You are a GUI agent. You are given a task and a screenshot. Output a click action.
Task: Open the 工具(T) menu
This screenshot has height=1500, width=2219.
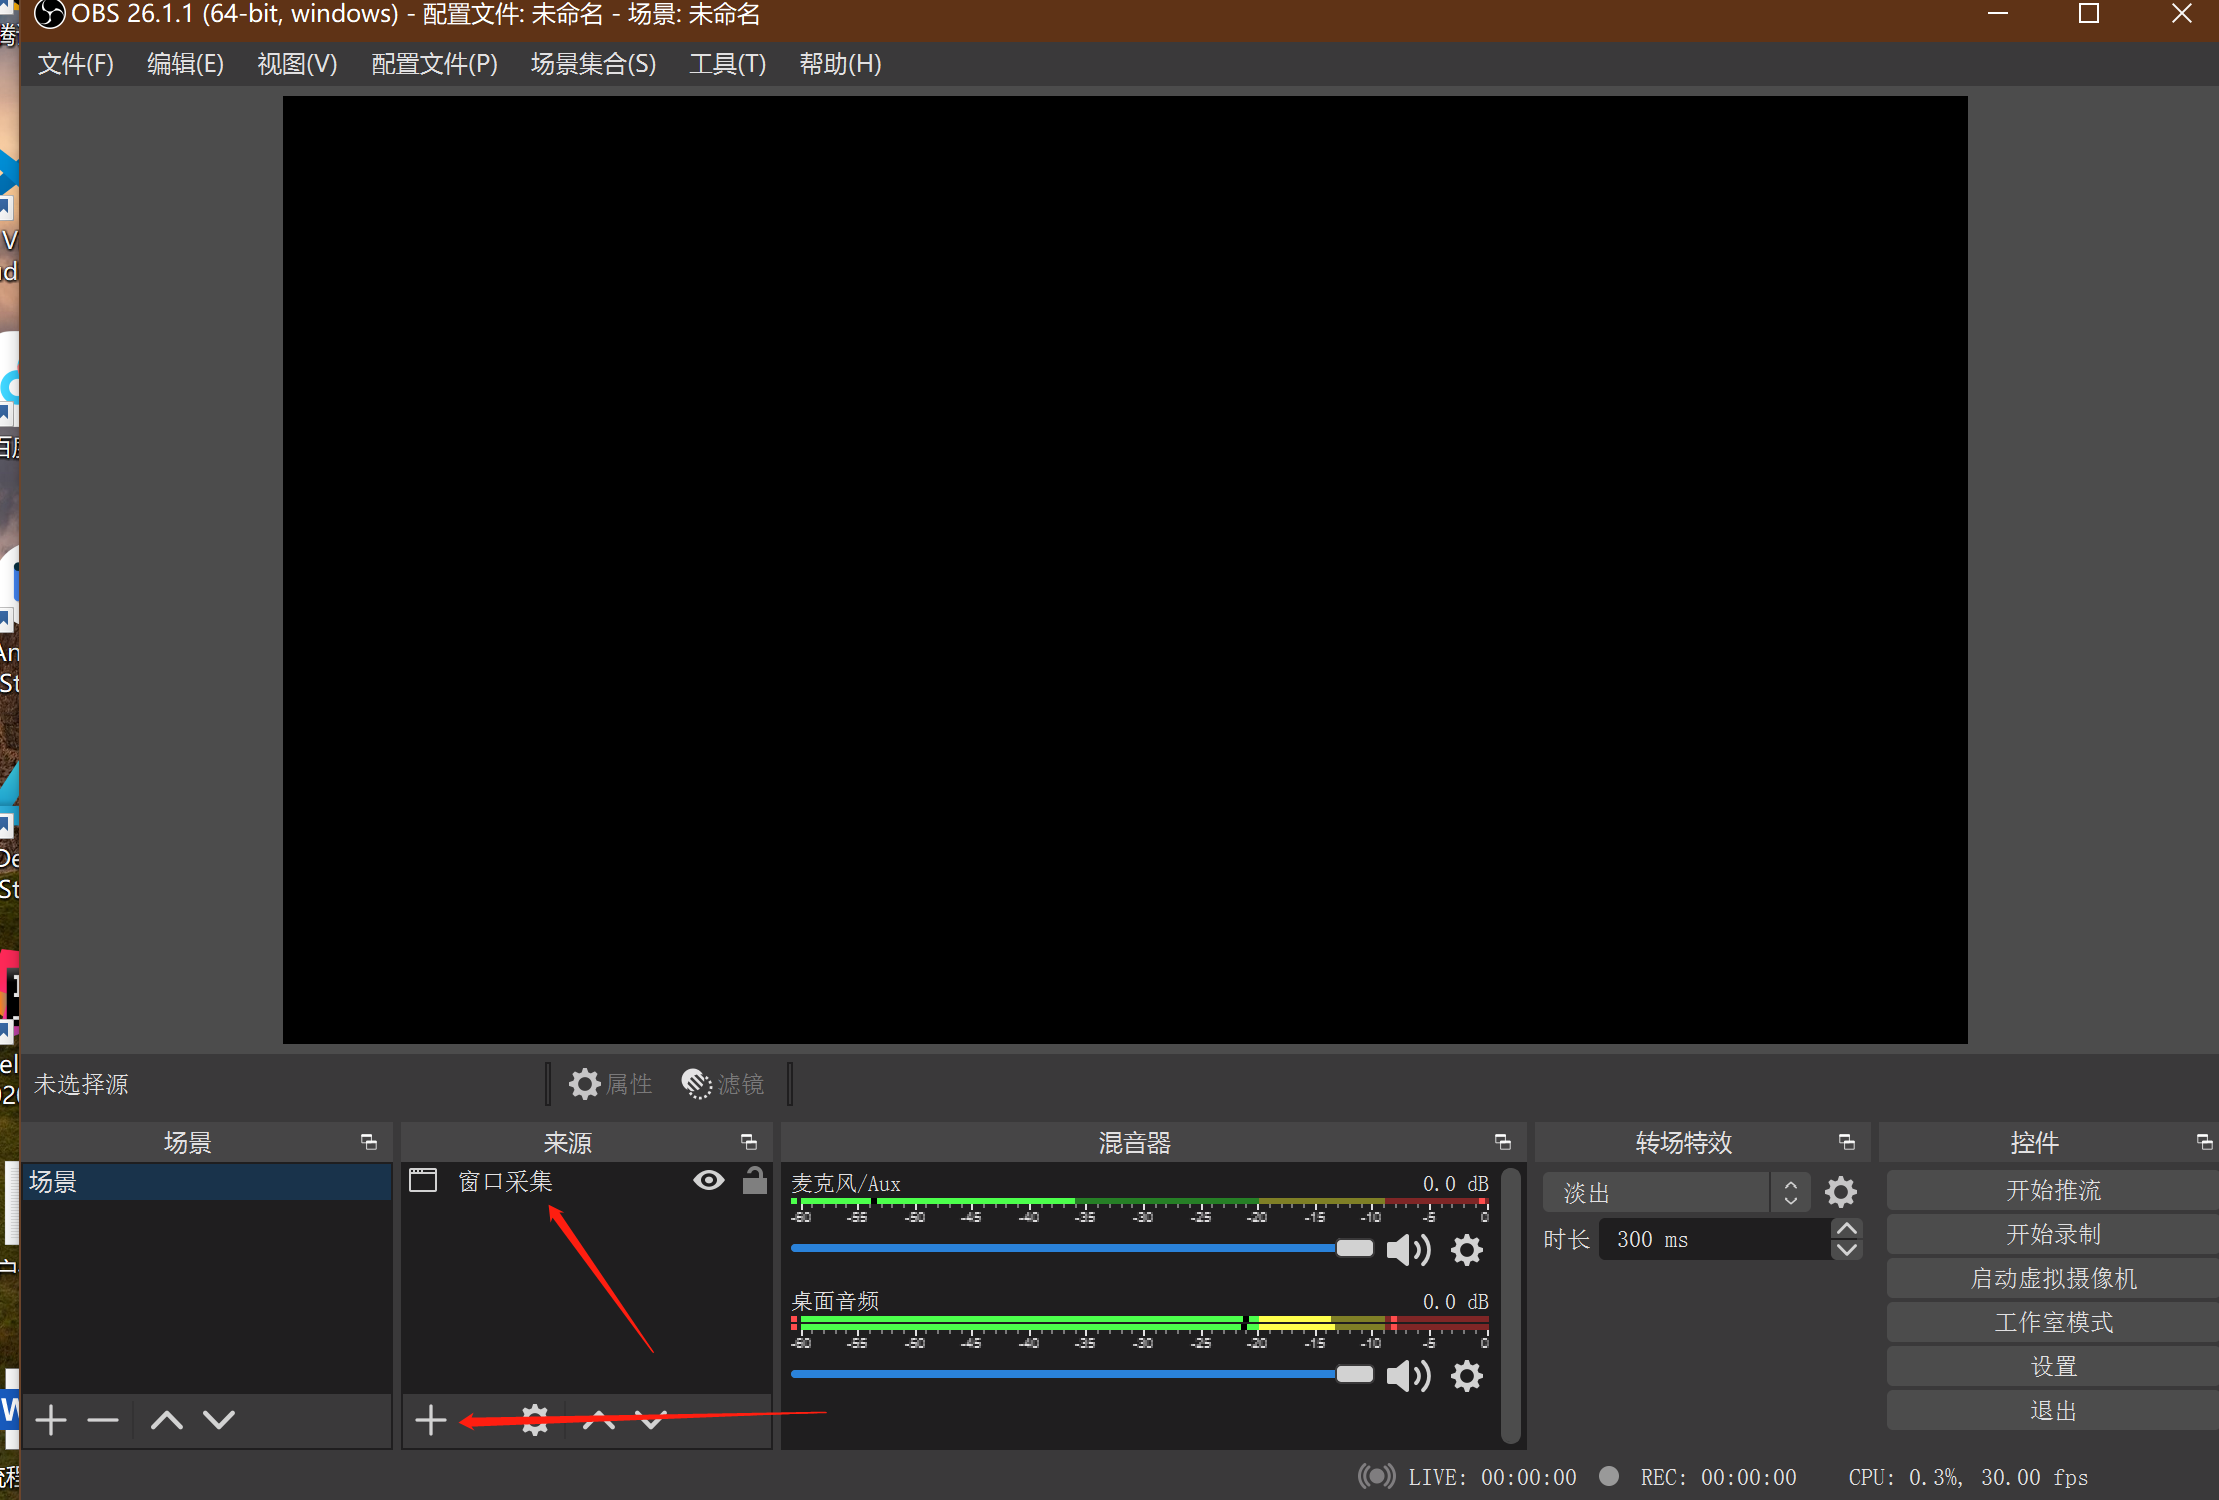(727, 64)
